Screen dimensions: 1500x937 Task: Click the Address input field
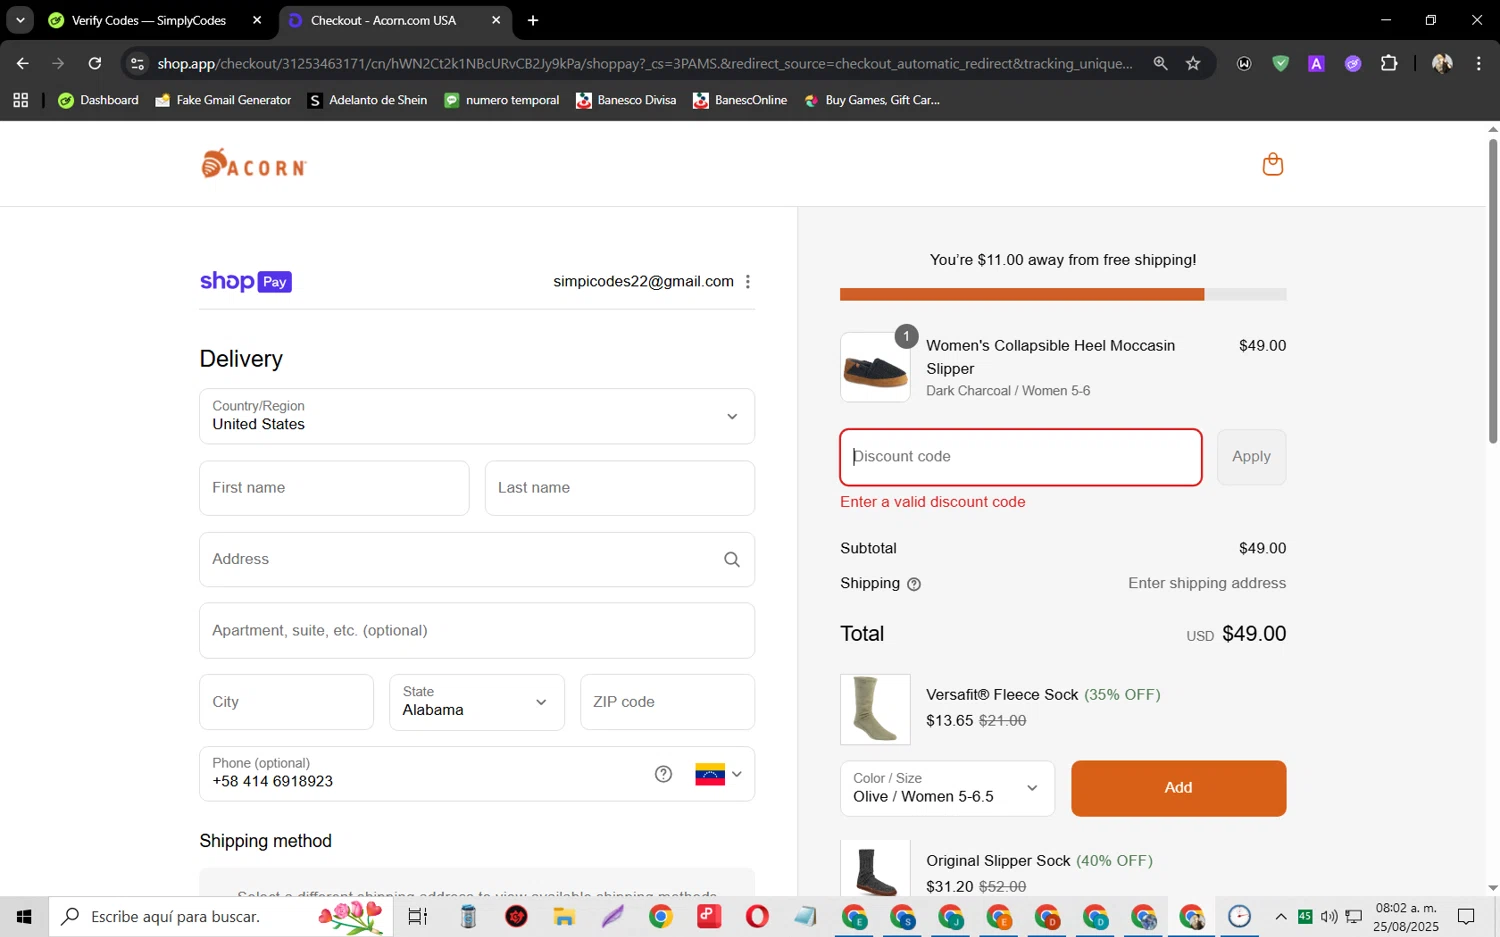click(477, 559)
